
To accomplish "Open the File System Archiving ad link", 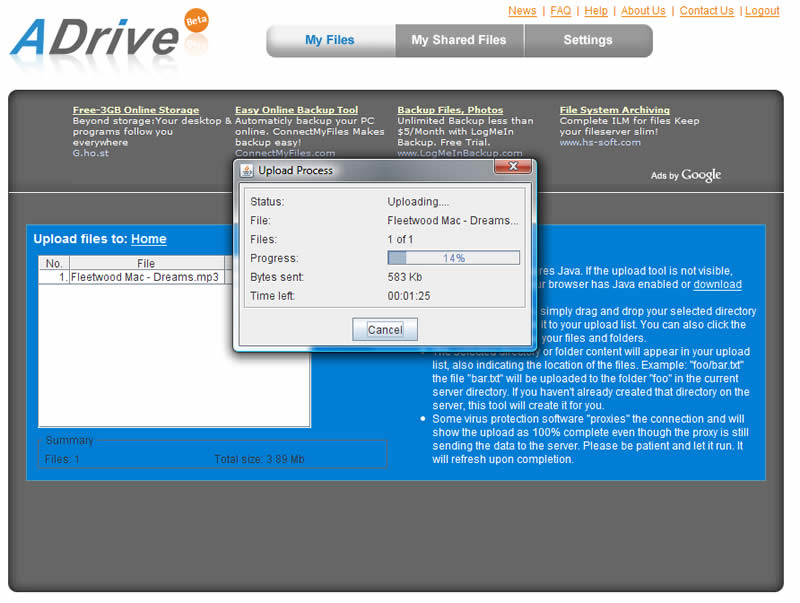I will [614, 110].
